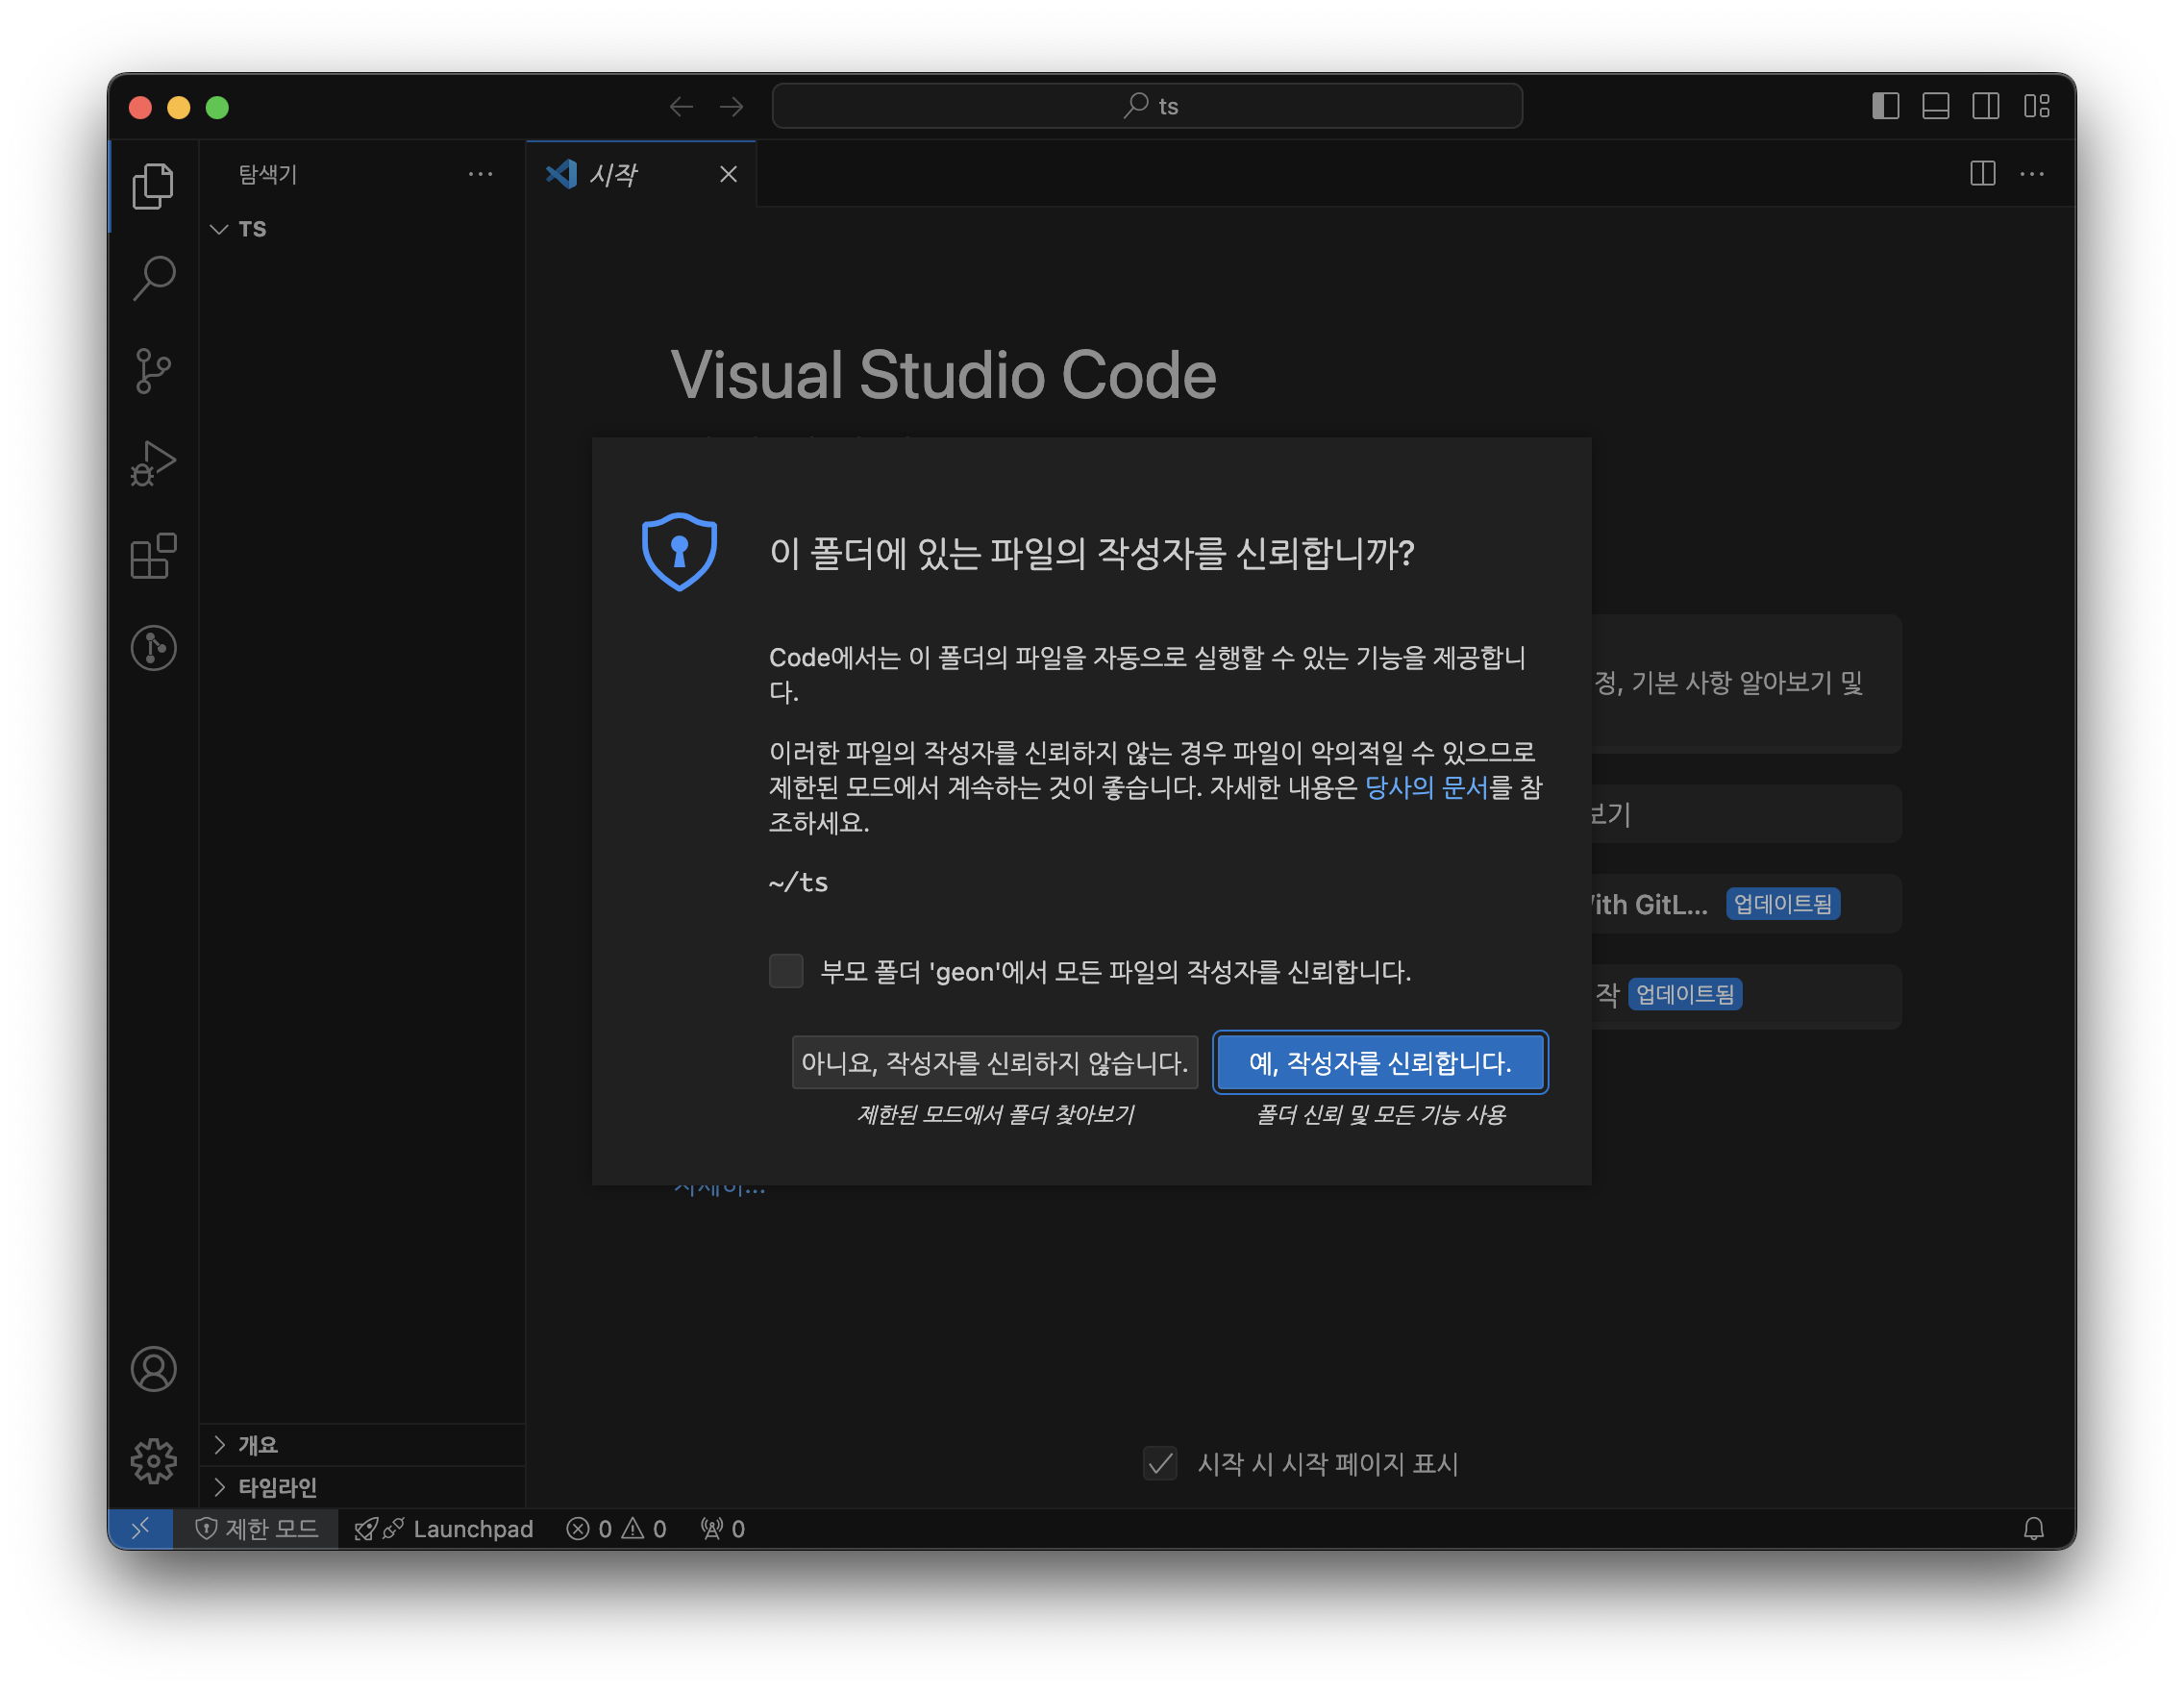Screen dimensions: 2184x1692
Task: Click the ts command center search box
Action: coord(1147,106)
